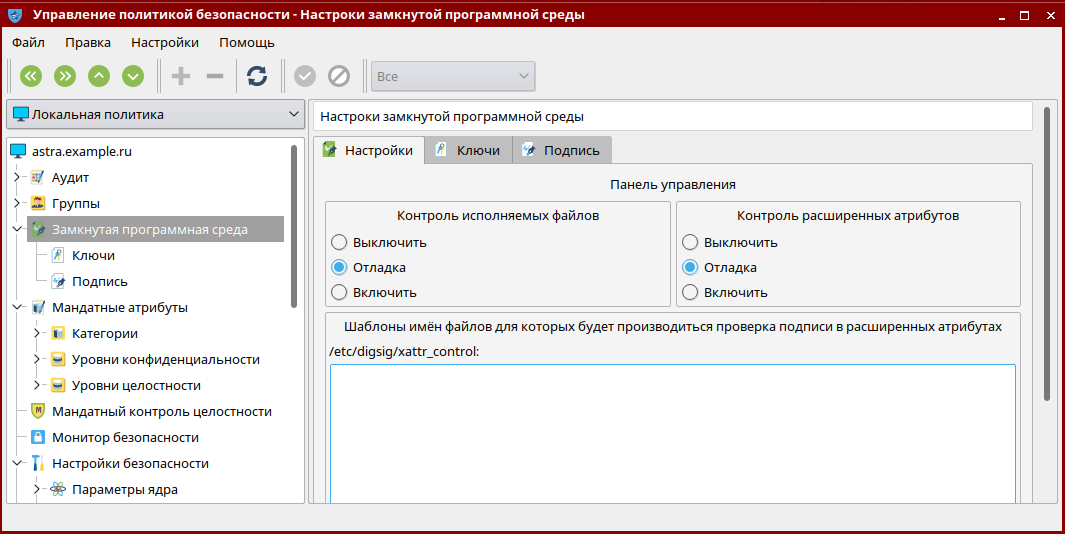Expand the Уровни конфиденциальности node
This screenshot has height=534, width=1065.
point(38,359)
